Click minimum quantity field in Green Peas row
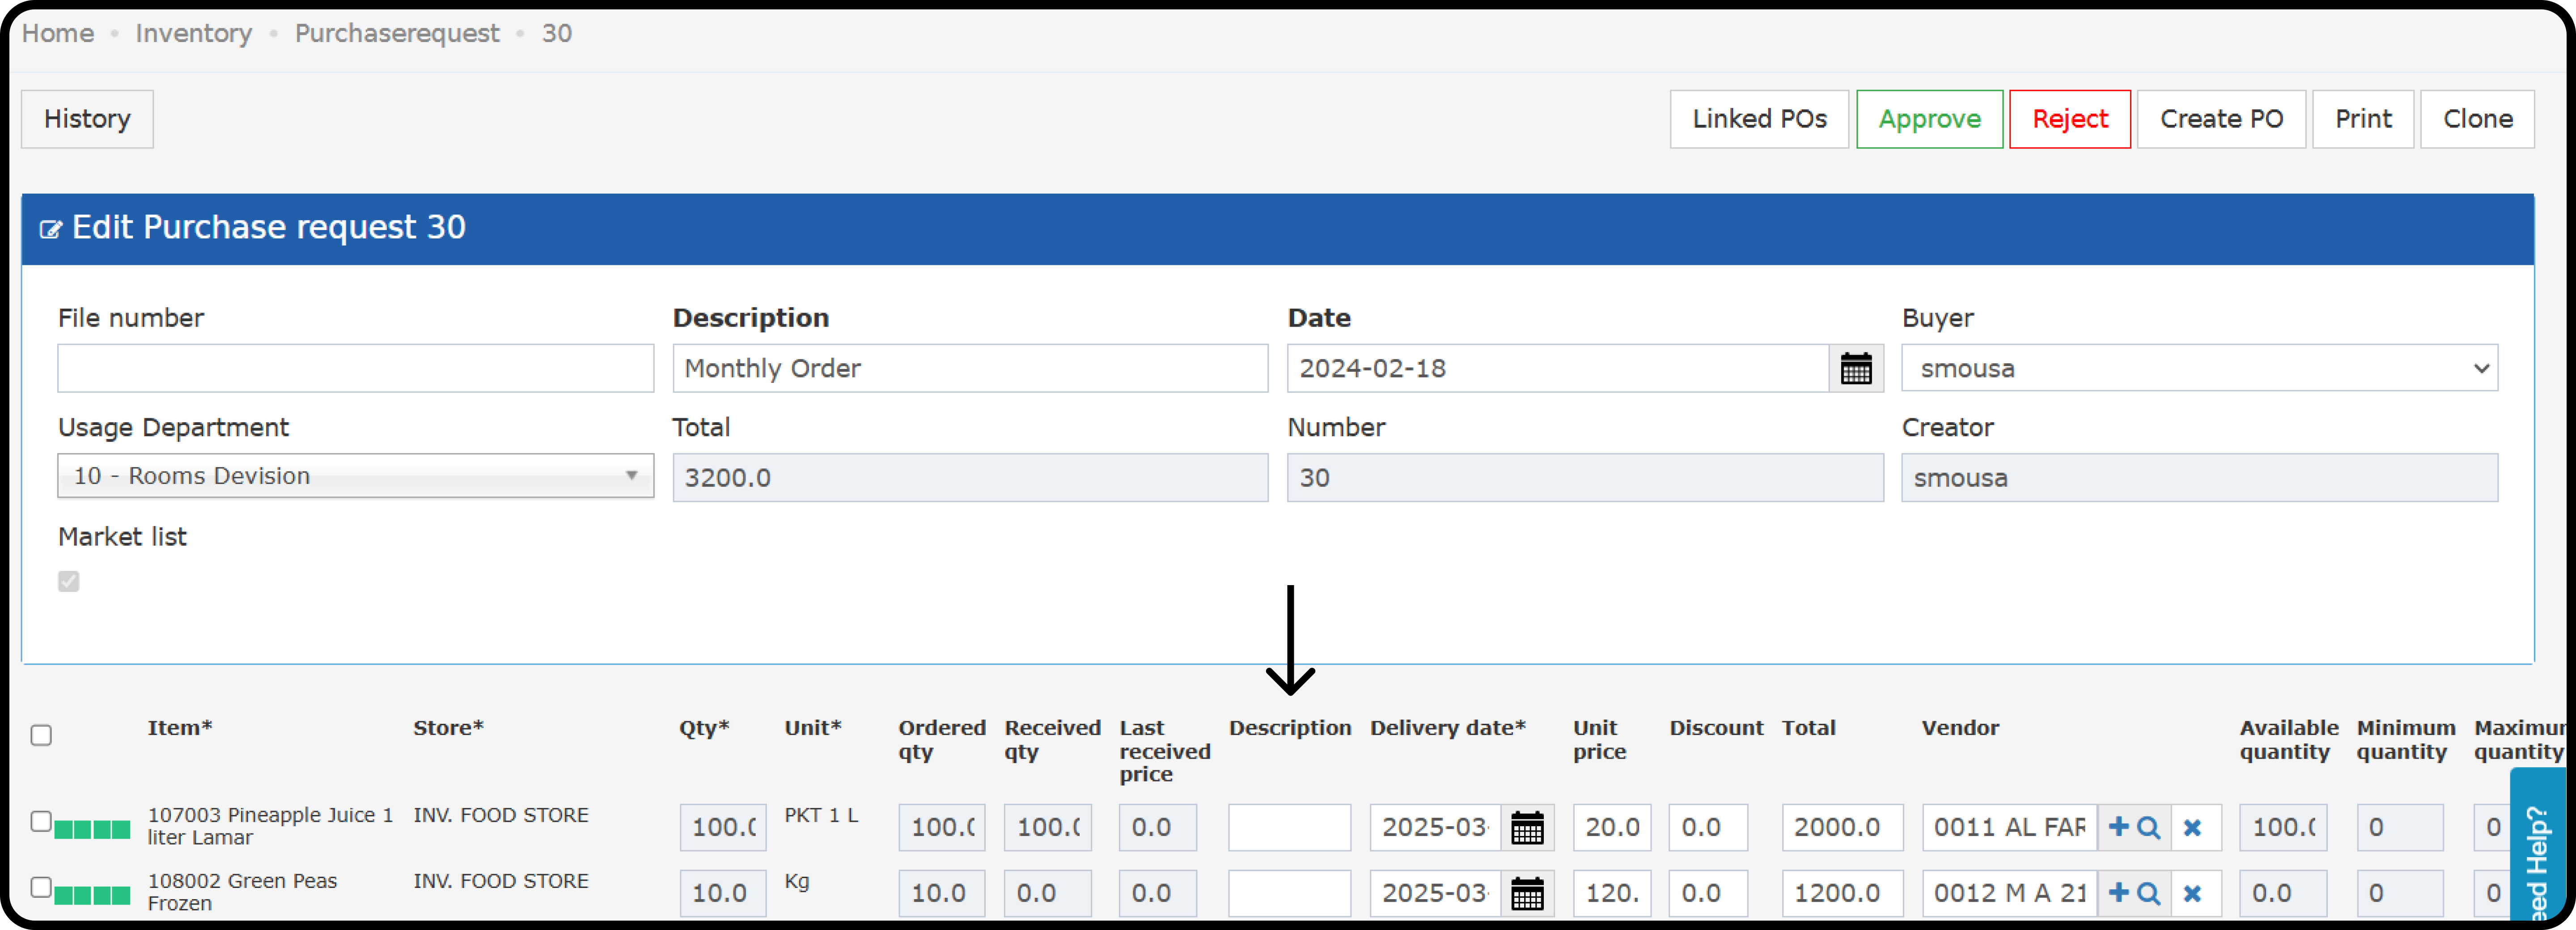Viewport: 2576px width, 930px height. click(2399, 893)
